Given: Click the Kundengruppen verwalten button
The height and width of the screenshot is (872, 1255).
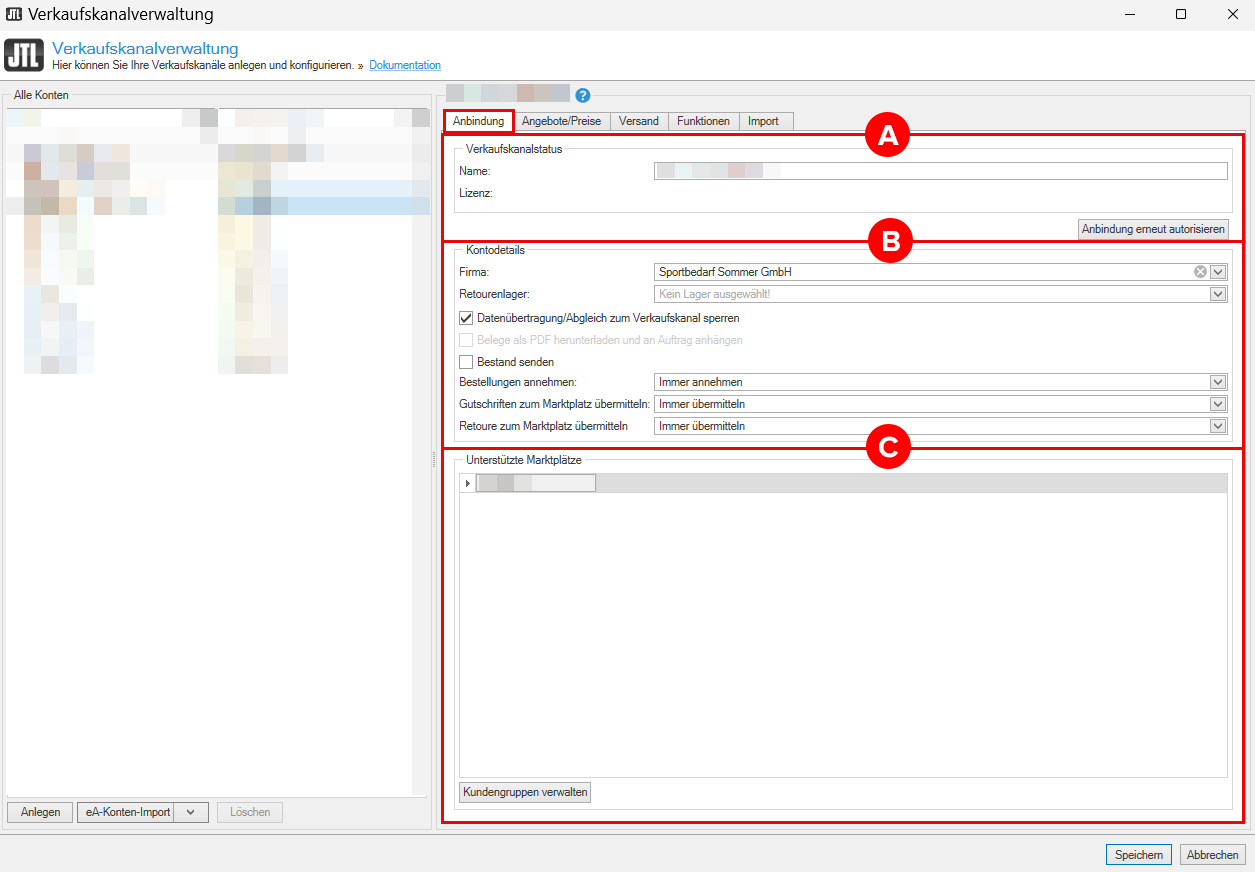Looking at the screenshot, I should [525, 792].
